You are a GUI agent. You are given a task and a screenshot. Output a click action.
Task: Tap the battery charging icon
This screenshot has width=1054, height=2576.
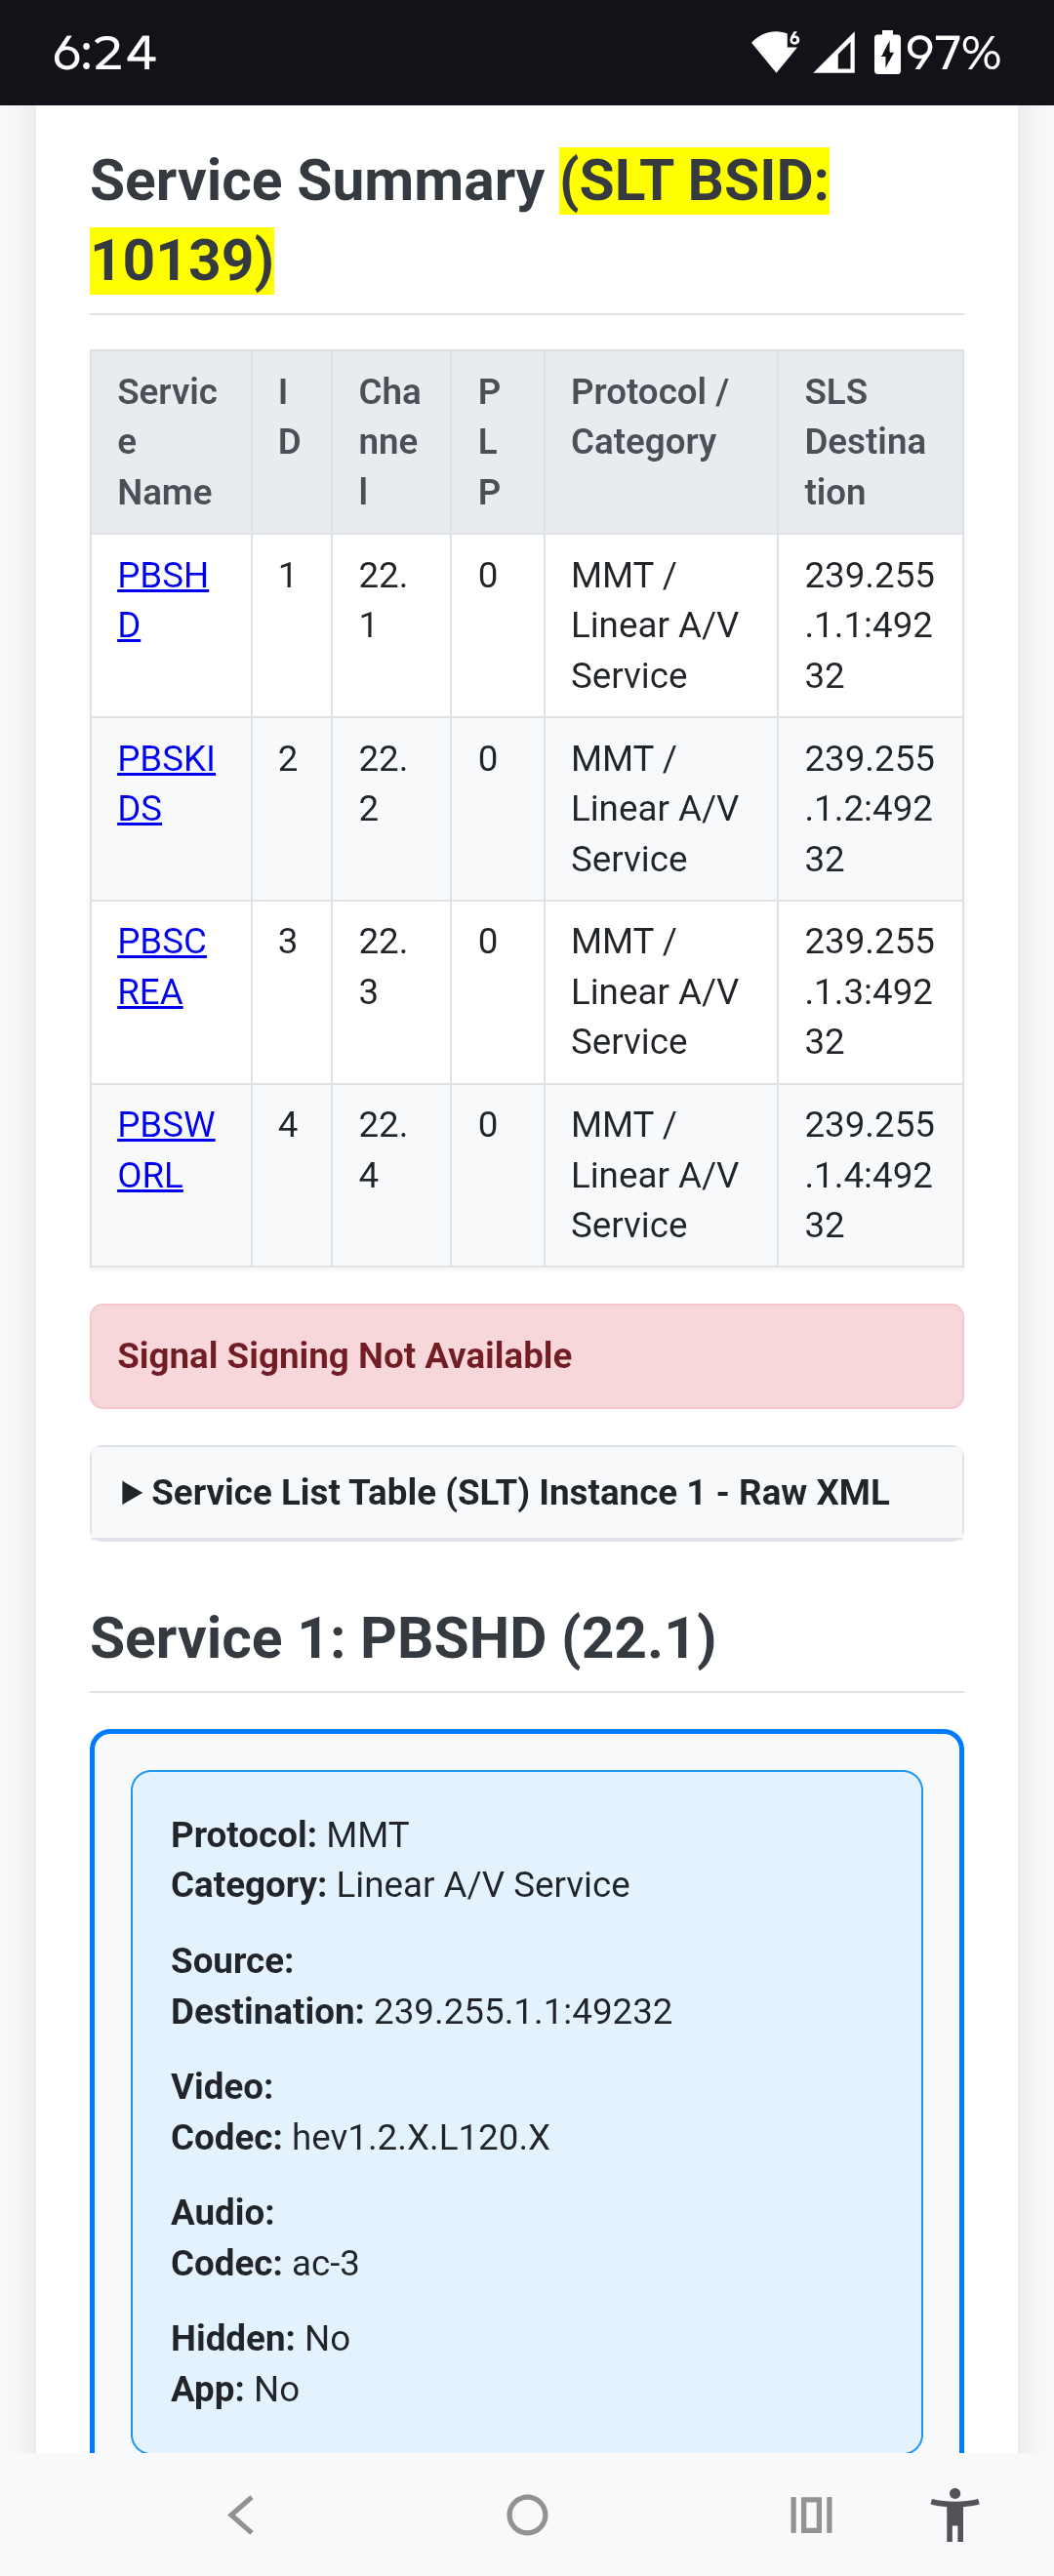pyautogui.click(x=887, y=52)
